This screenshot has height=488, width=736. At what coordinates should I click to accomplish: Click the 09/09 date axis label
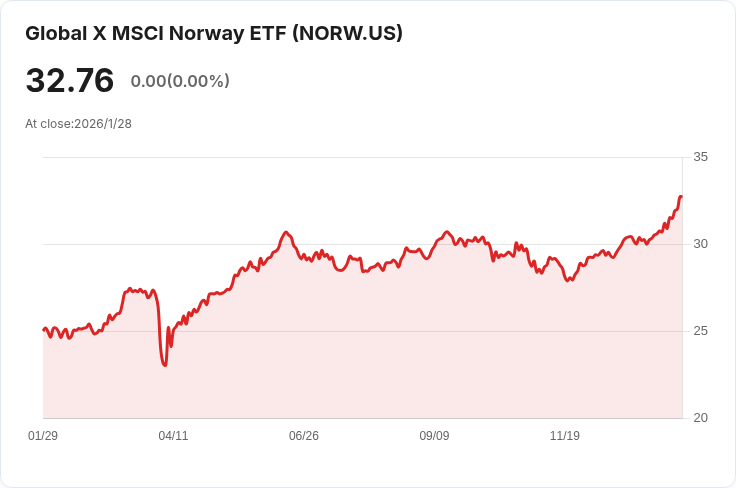click(434, 436)
